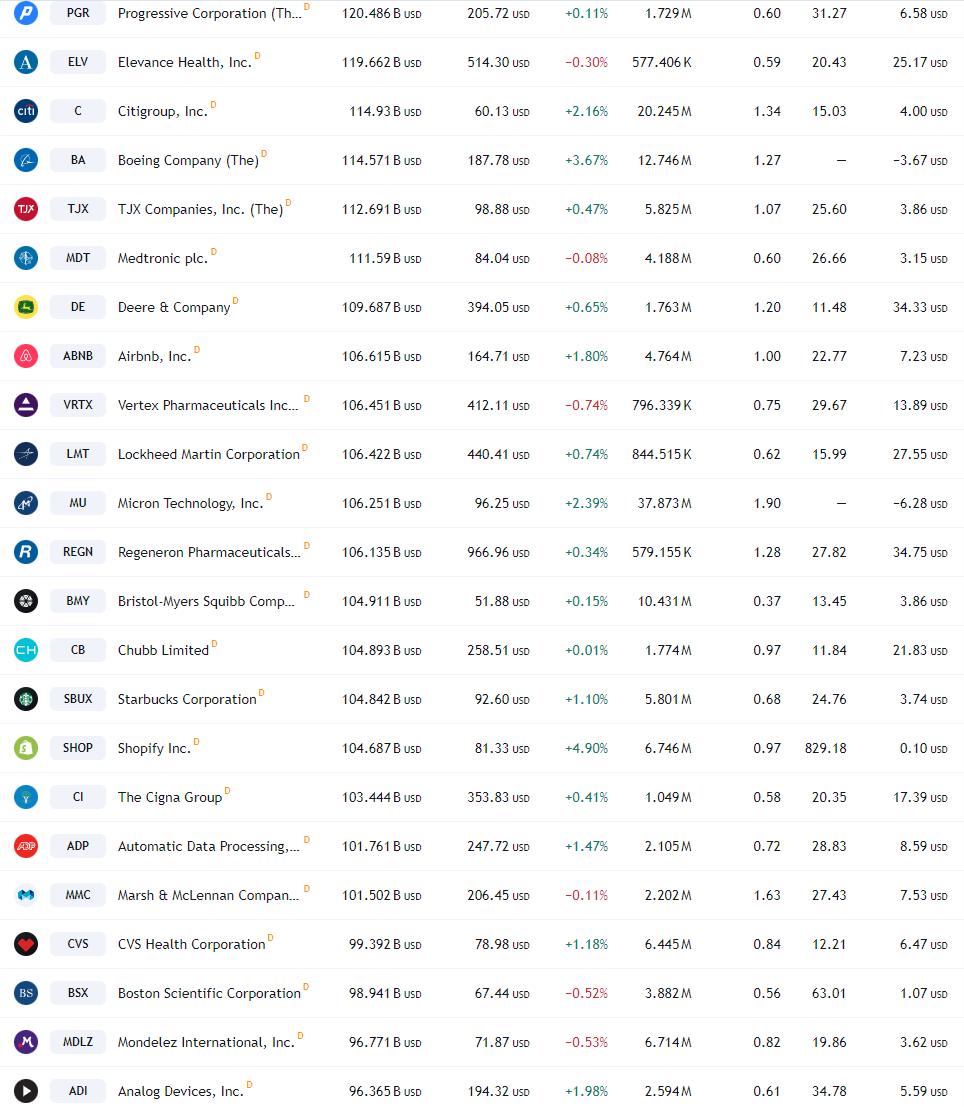The width and height of the screenshot is (964, 1107).
Task: Click the delayed-data D marker next to Airbnb
Action: (x=197, y=349)
